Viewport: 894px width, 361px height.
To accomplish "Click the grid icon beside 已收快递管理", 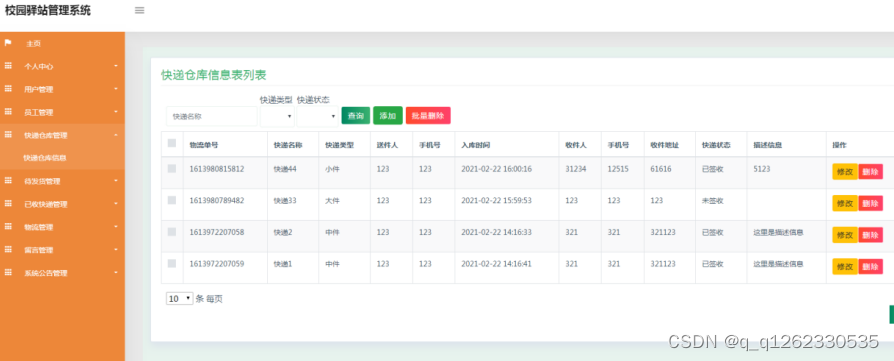I will coord(8,204).
